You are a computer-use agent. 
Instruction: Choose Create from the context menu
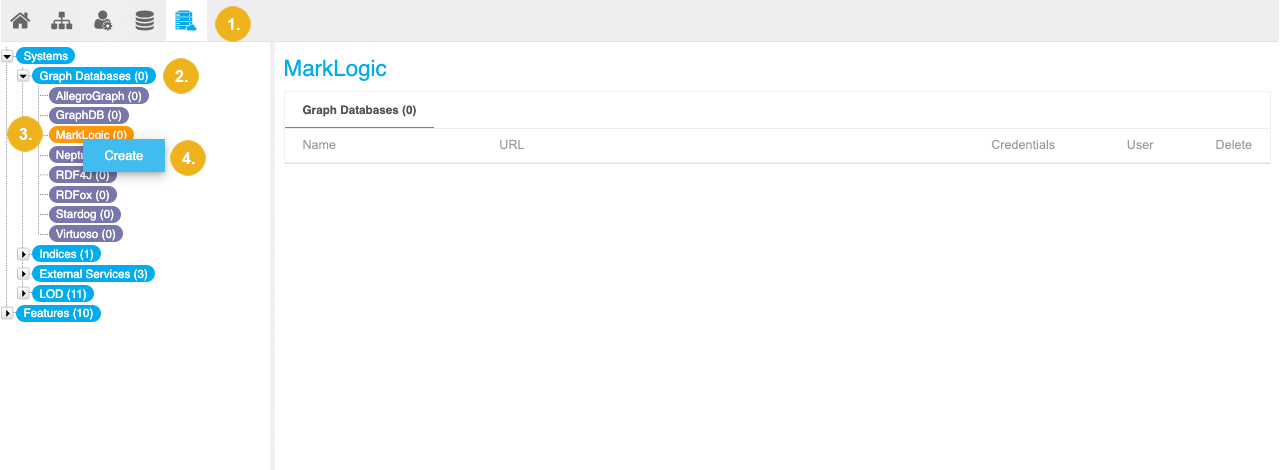point(124,156)
